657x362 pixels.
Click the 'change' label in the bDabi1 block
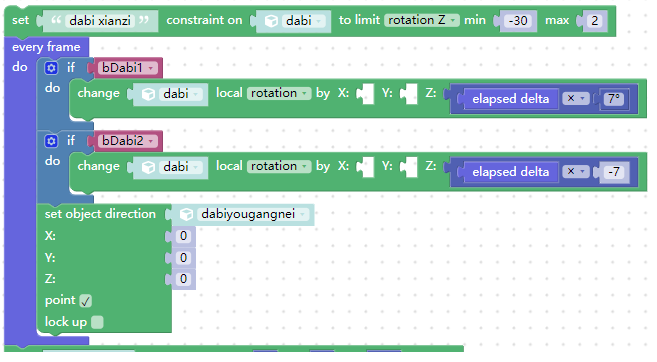click(x=99, y=93)
